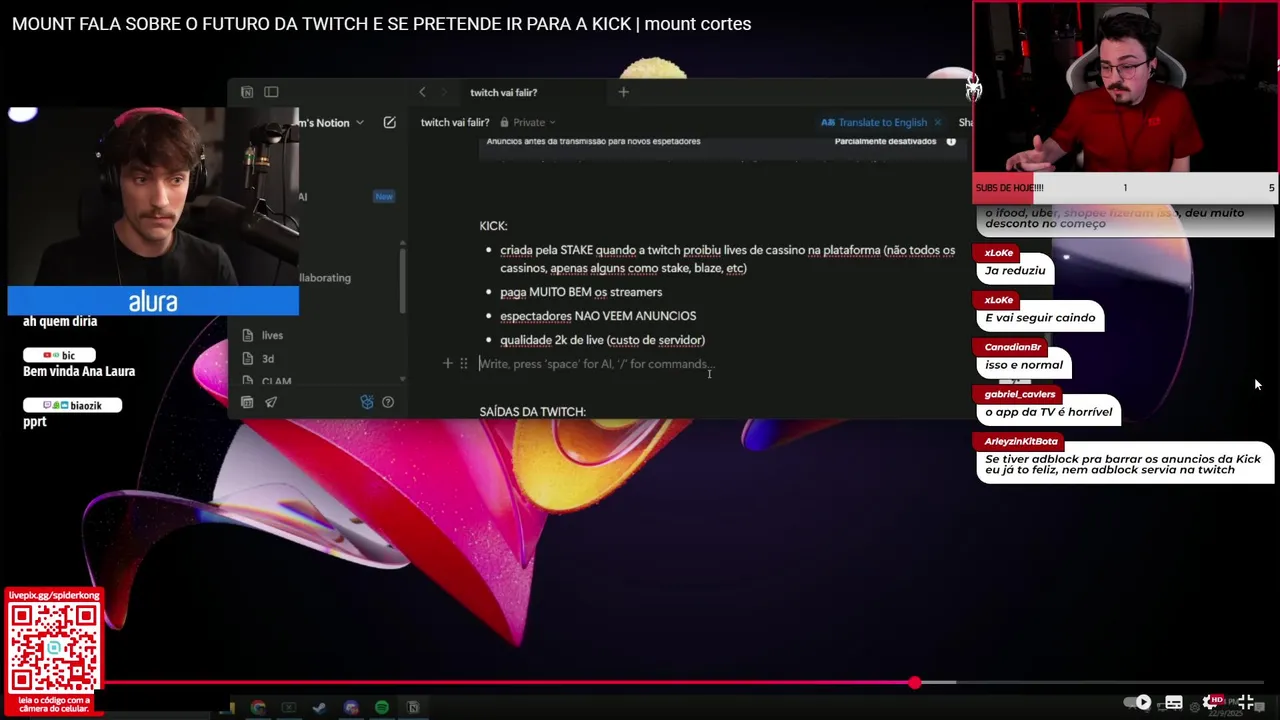Image resolution: width=1280 pixels, height=720 pixels.
Task: Click the 'alura' sponsor banner
Action: [153, 301]
